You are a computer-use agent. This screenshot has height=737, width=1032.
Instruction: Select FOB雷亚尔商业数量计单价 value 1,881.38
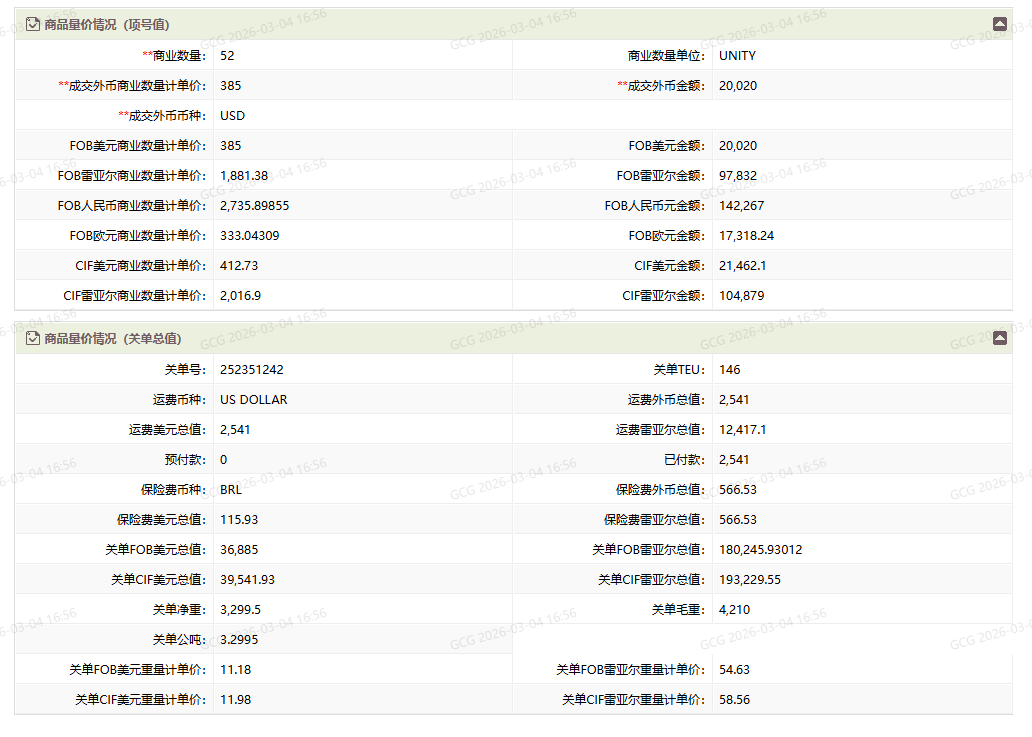click(x=244, y=176)
